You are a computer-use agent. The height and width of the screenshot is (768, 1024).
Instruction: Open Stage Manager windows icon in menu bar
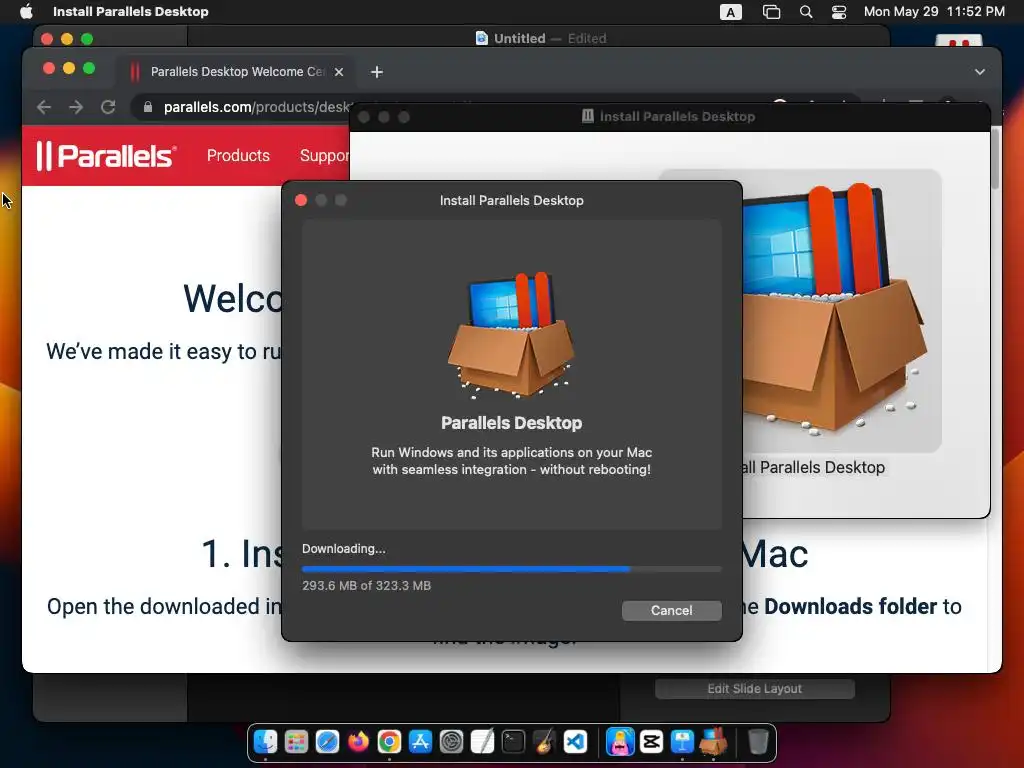(771, 12)
